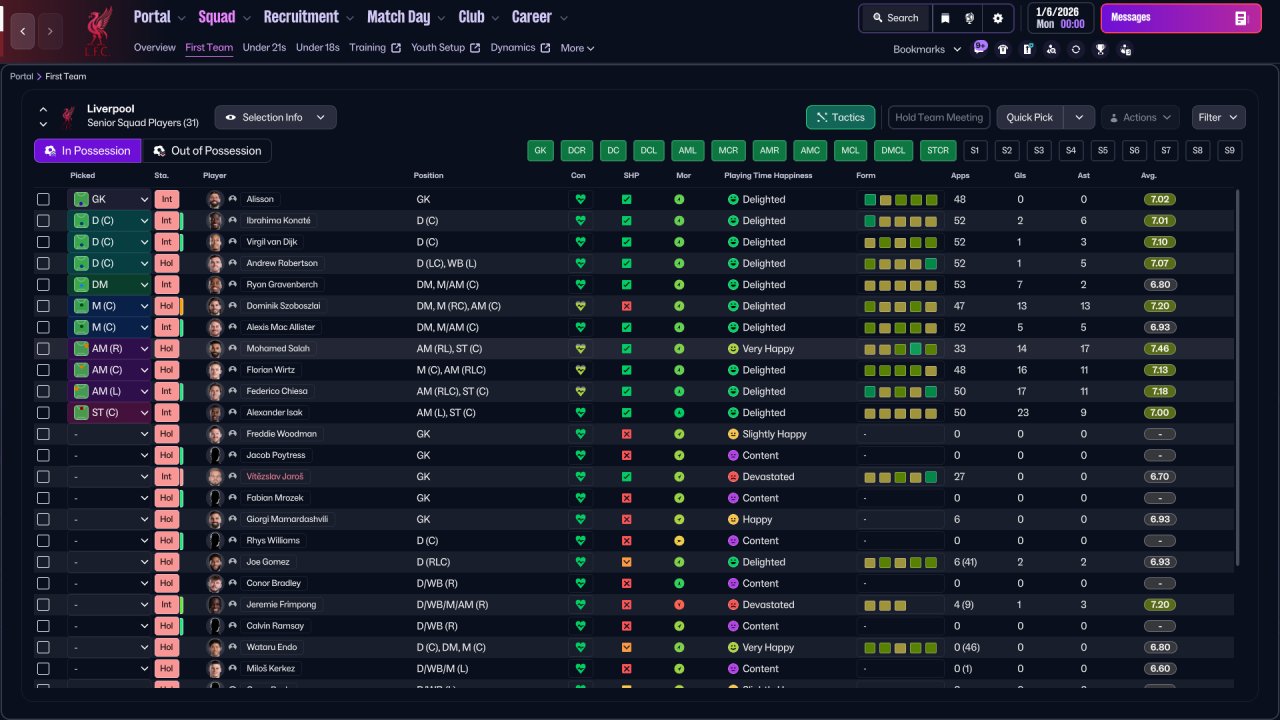Open the picked-position dropdown for Freddie Woodman

110,434
